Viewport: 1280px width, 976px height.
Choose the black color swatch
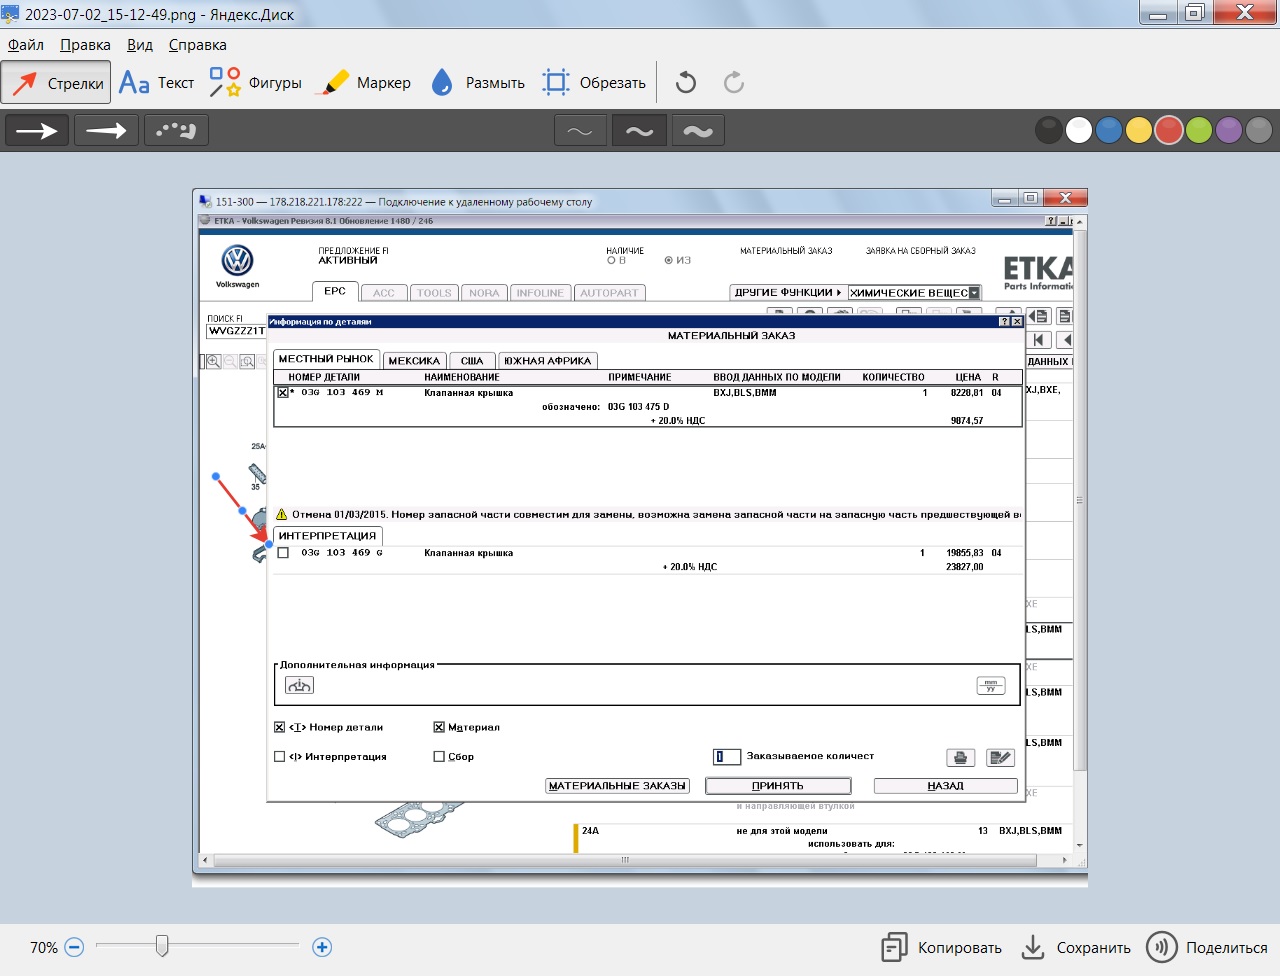[1049, 130]
